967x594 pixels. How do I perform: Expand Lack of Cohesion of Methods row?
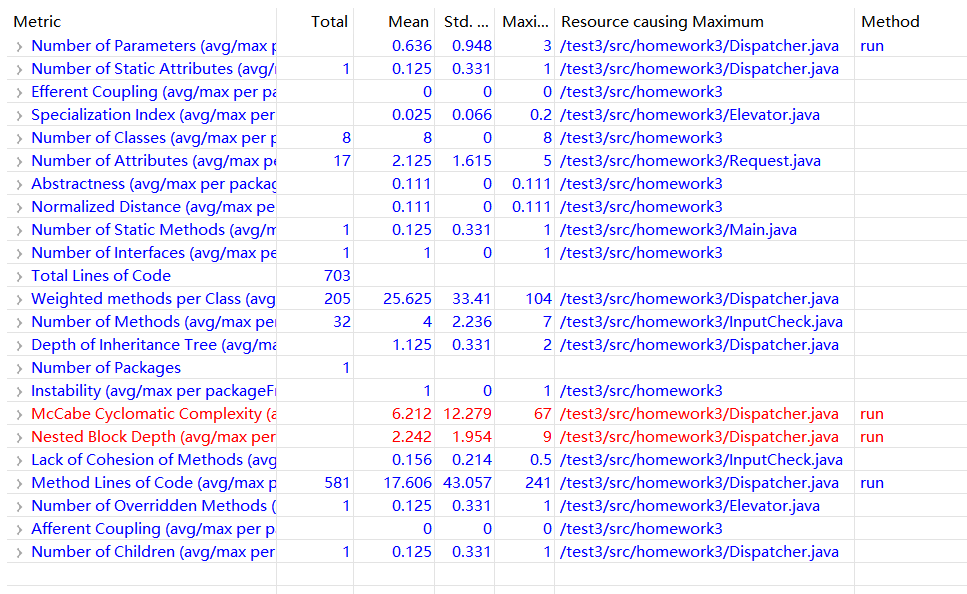(x=19, y=461)
